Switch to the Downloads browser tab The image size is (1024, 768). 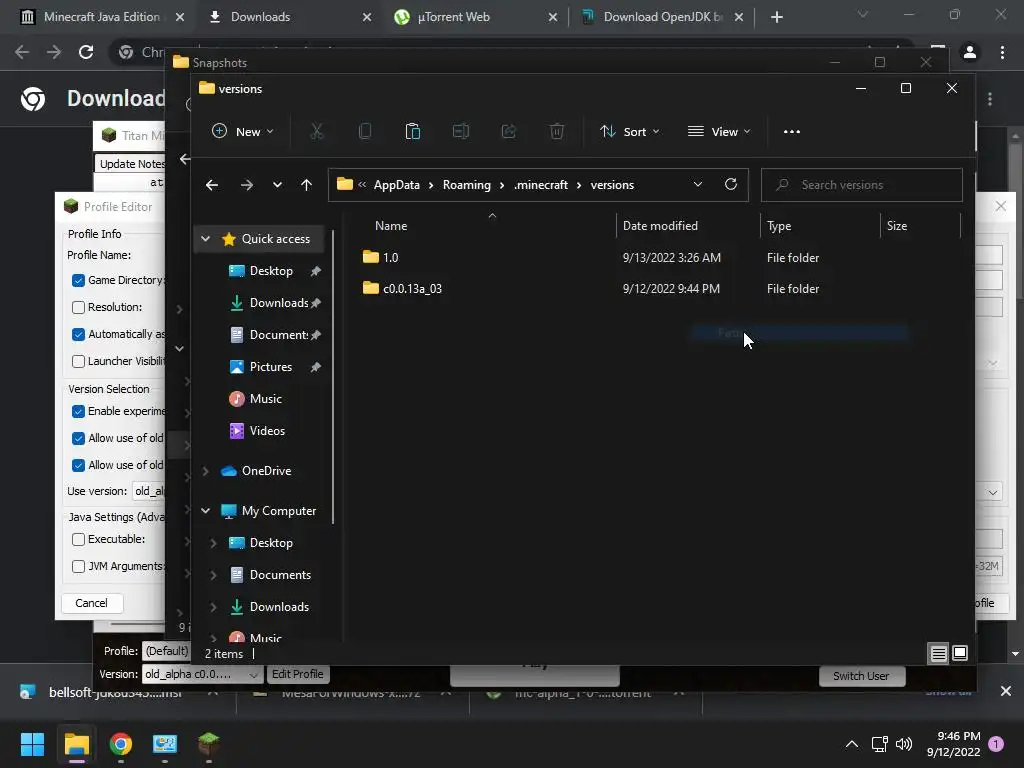[287, 17]
